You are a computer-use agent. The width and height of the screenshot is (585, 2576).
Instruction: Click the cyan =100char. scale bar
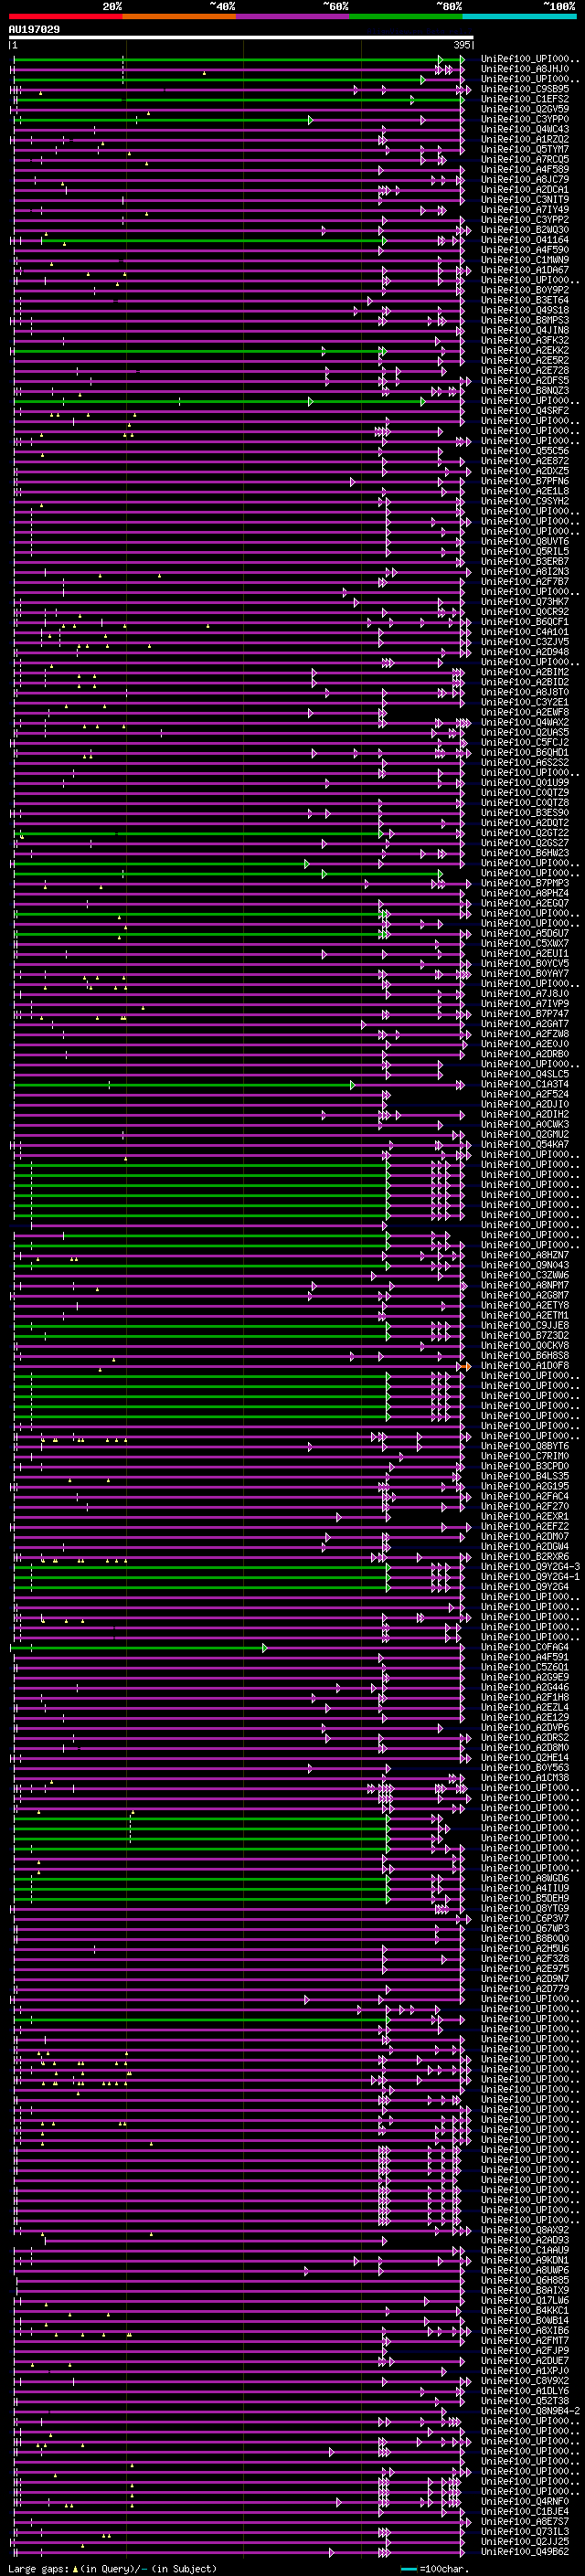[x=408, y=2569]
